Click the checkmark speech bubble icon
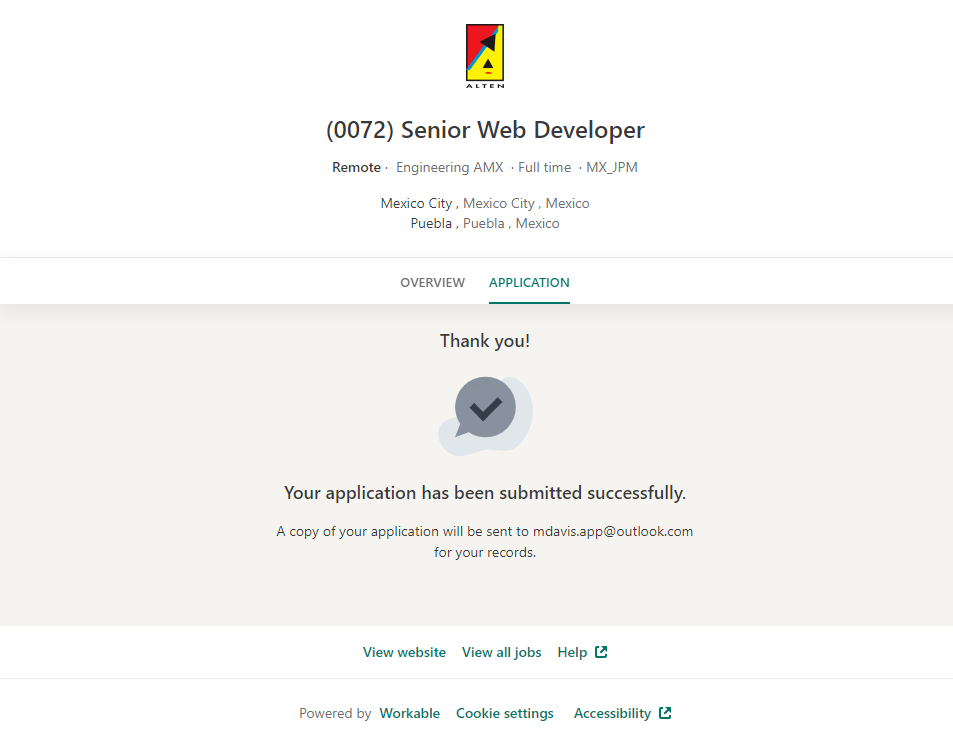 coord(485,408)
